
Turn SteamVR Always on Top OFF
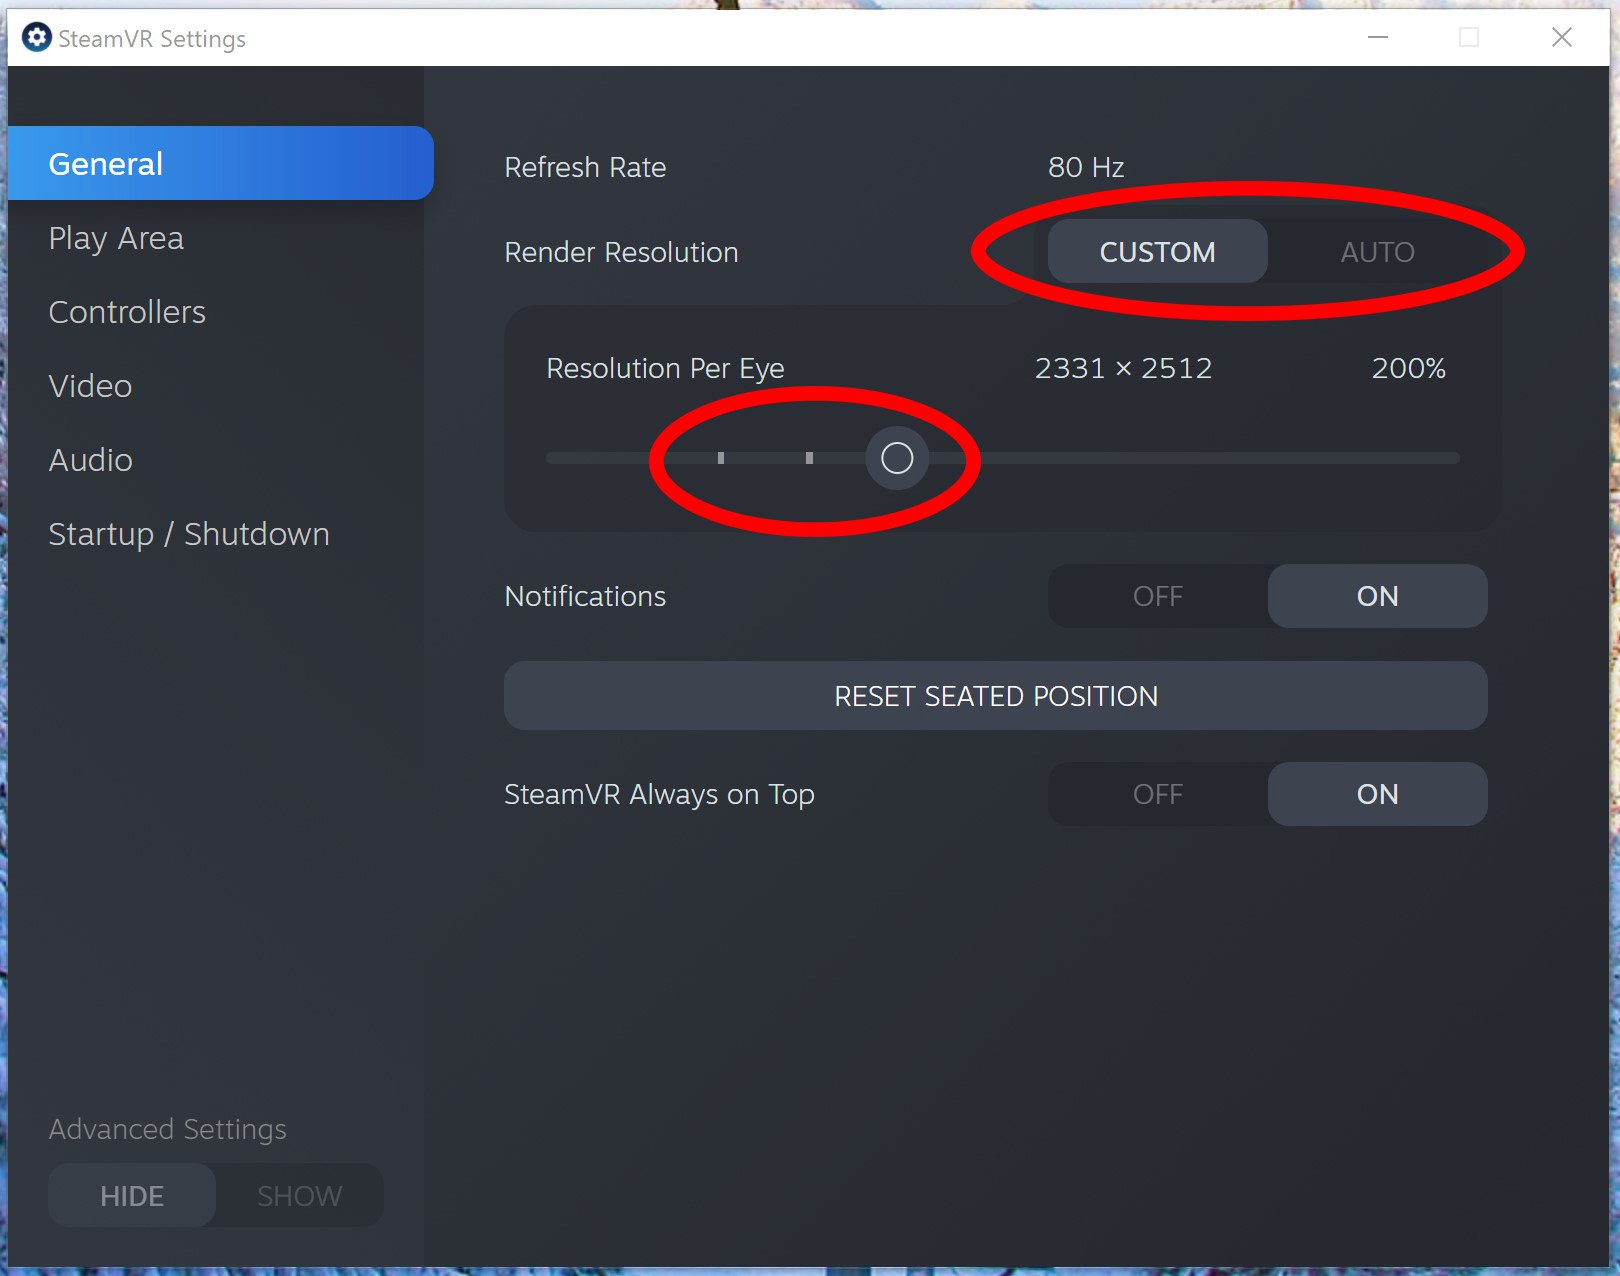(x=1158, y=794)
